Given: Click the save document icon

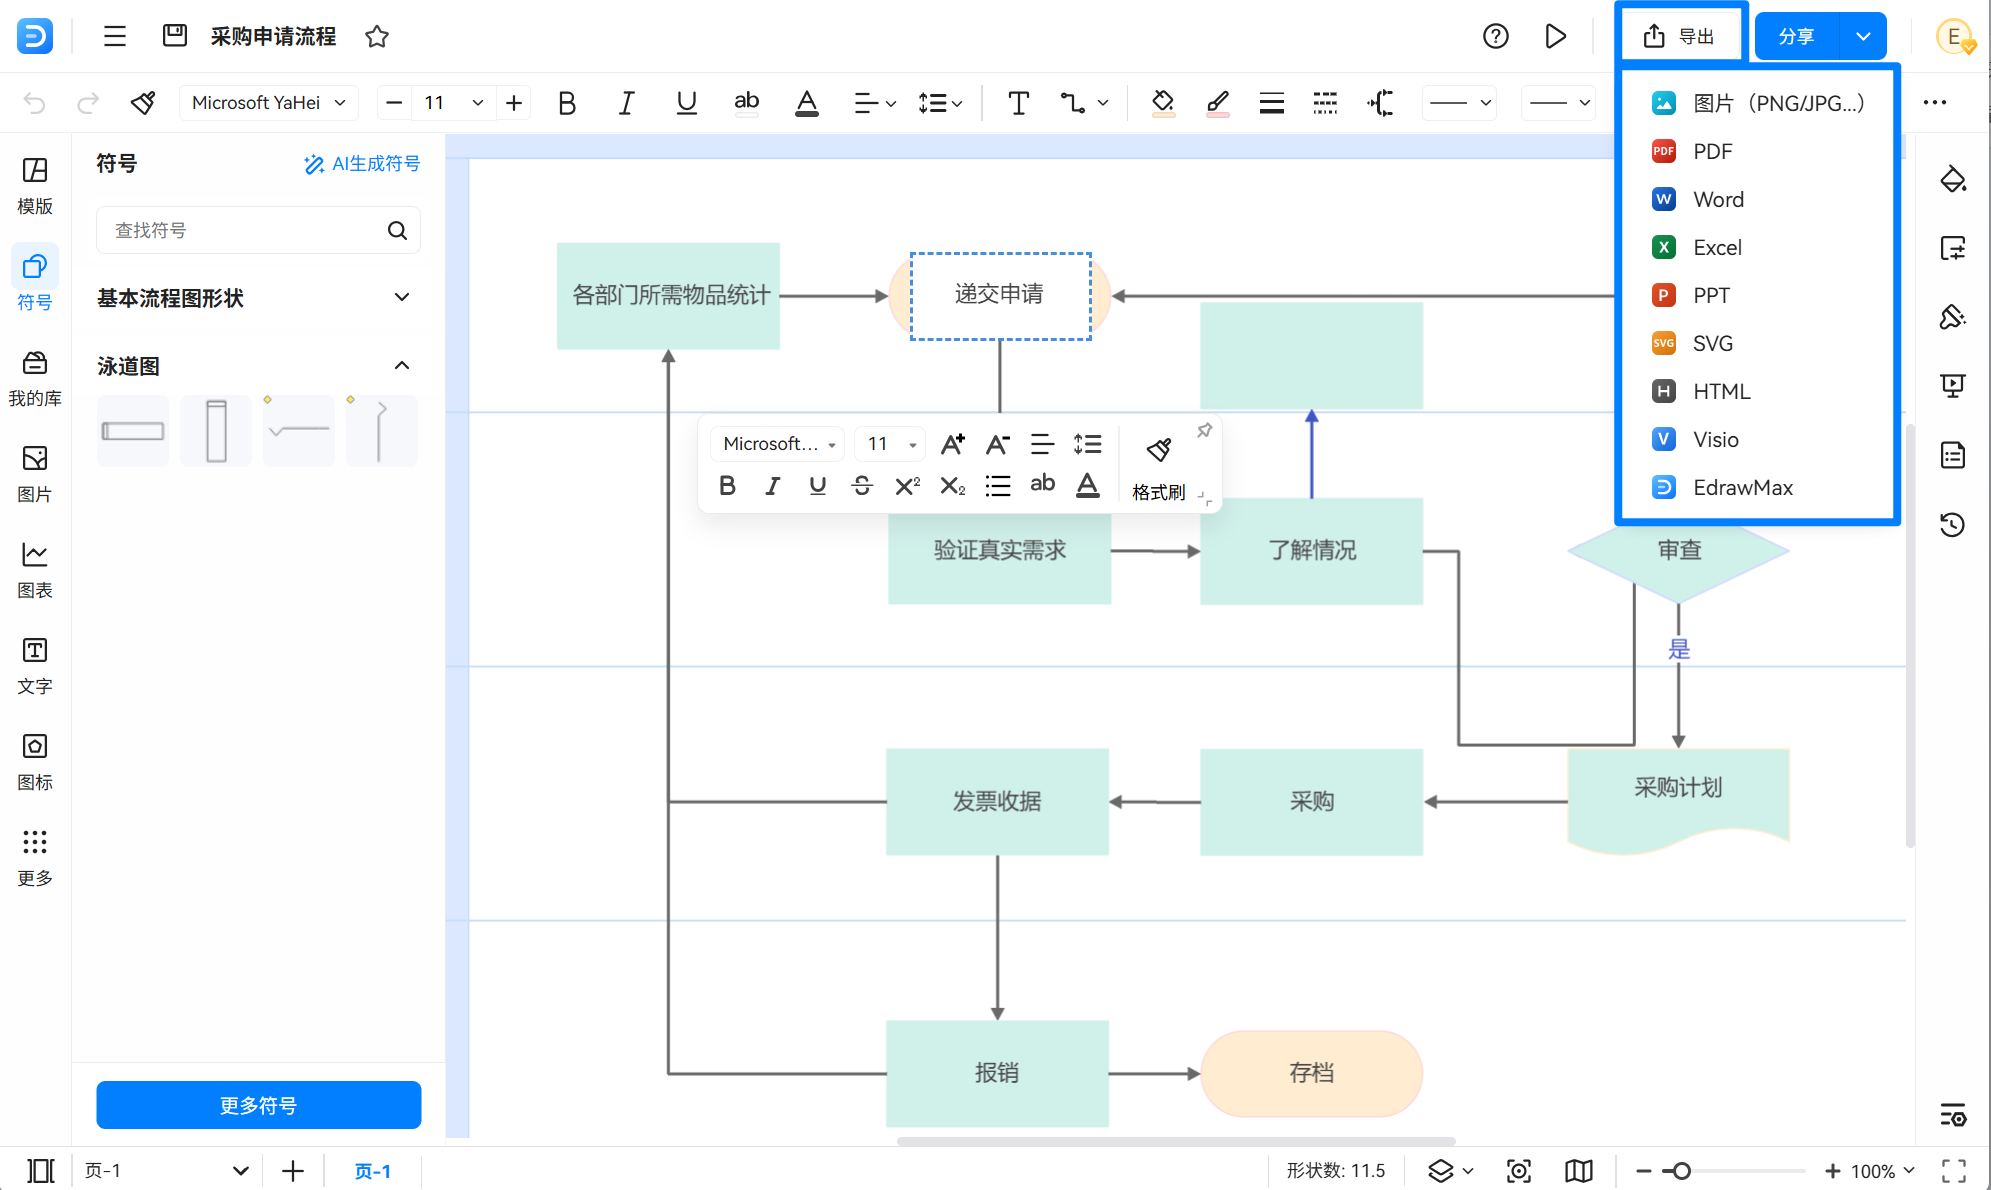Looking at the screenshot, I should tap(175, 36).
